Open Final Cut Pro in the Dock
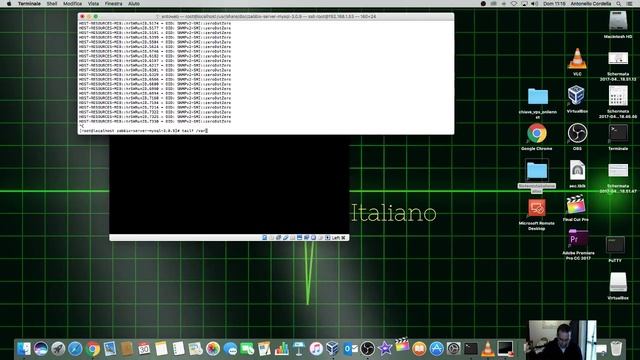 pos(402,346)
